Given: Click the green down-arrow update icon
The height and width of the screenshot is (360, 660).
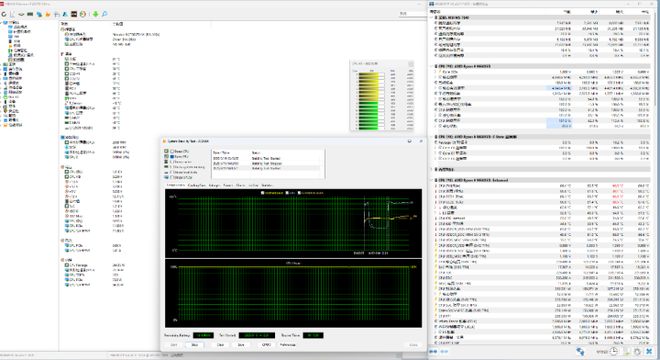Looking at the screenshot, I should coord(96,14).
